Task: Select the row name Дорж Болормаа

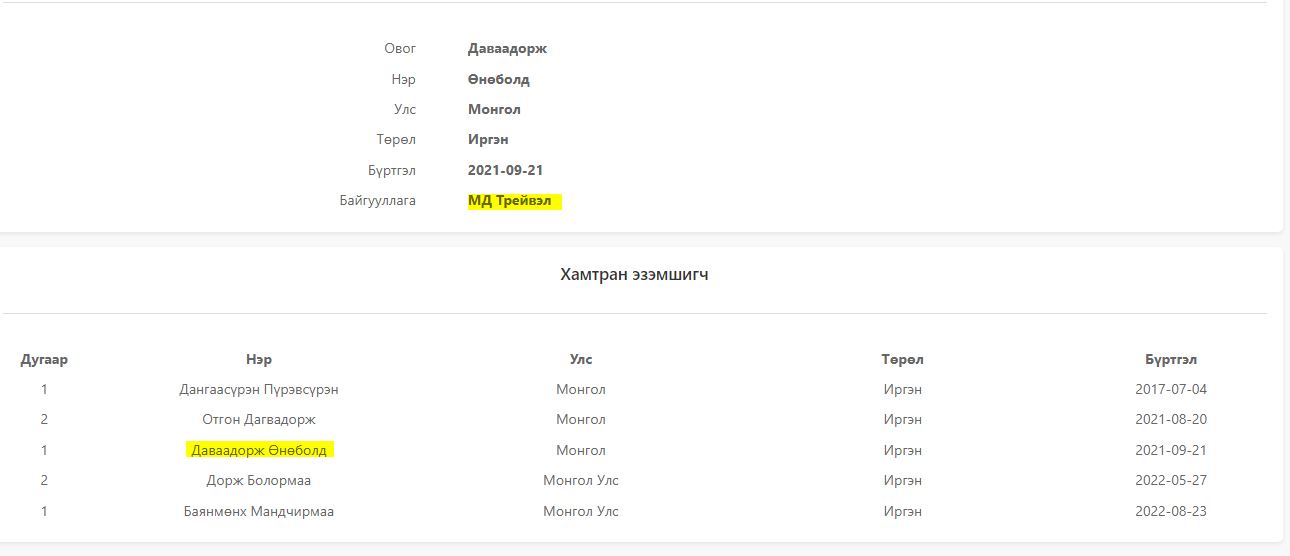Action: click(259, 480)
